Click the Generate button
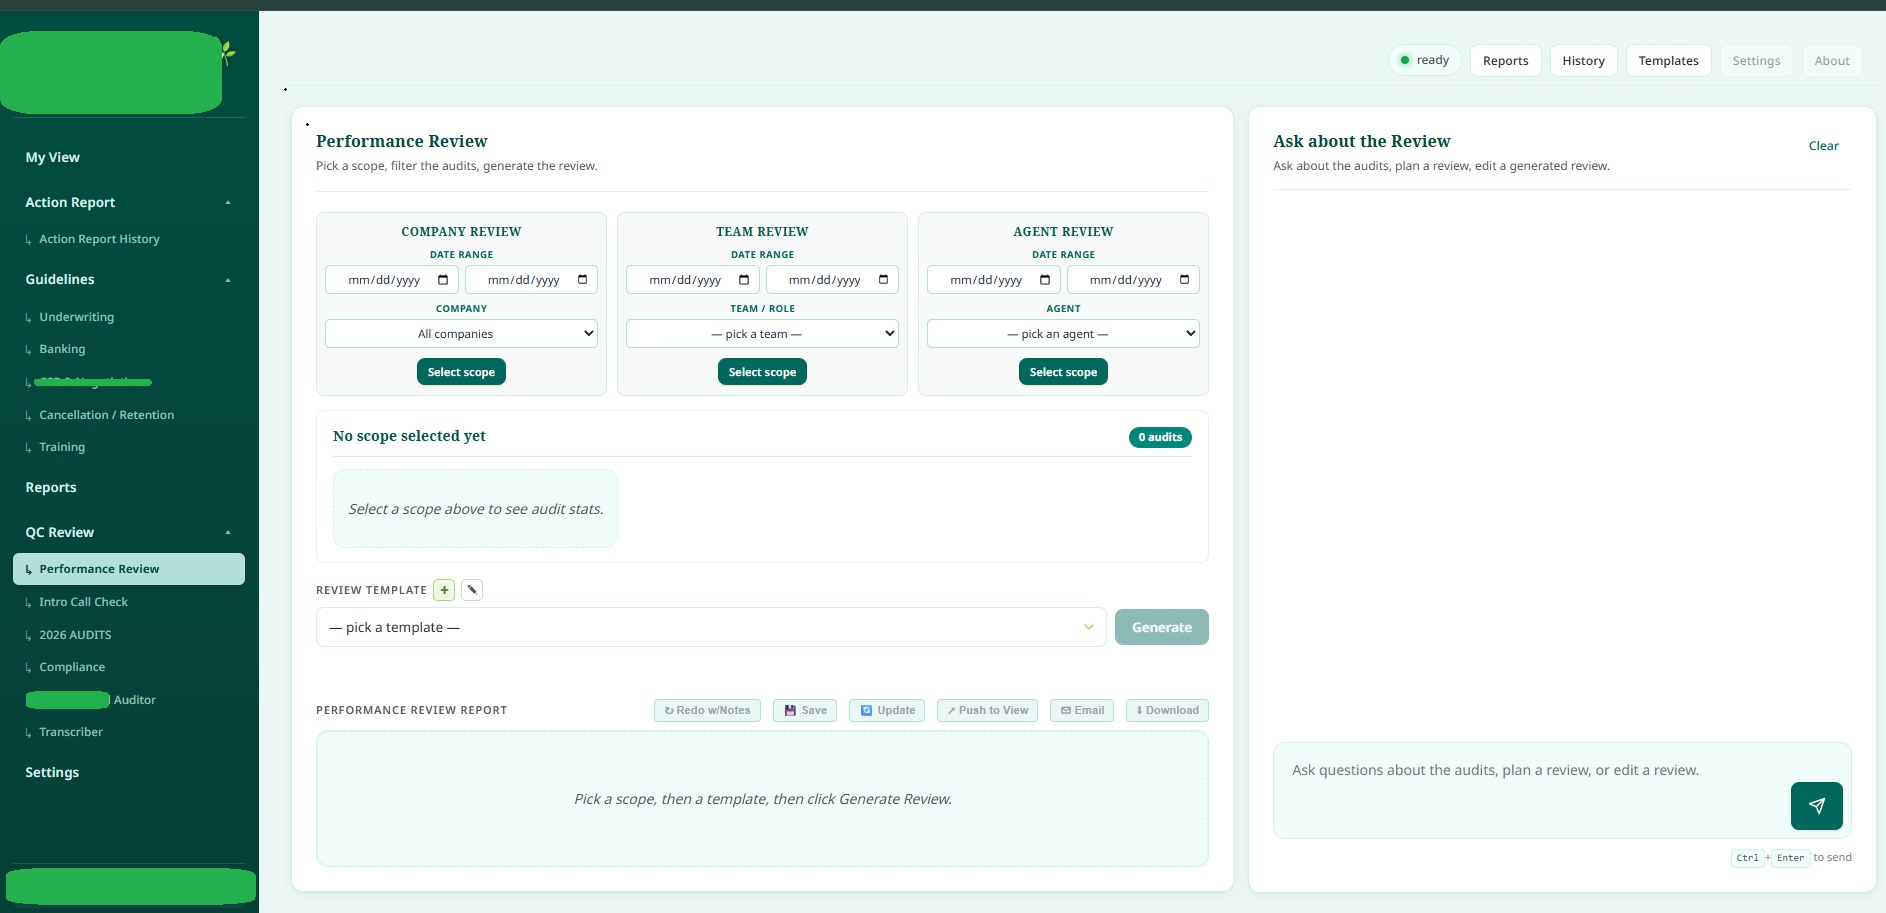This screenshot has height=913, width=1886. point(1161,627)
